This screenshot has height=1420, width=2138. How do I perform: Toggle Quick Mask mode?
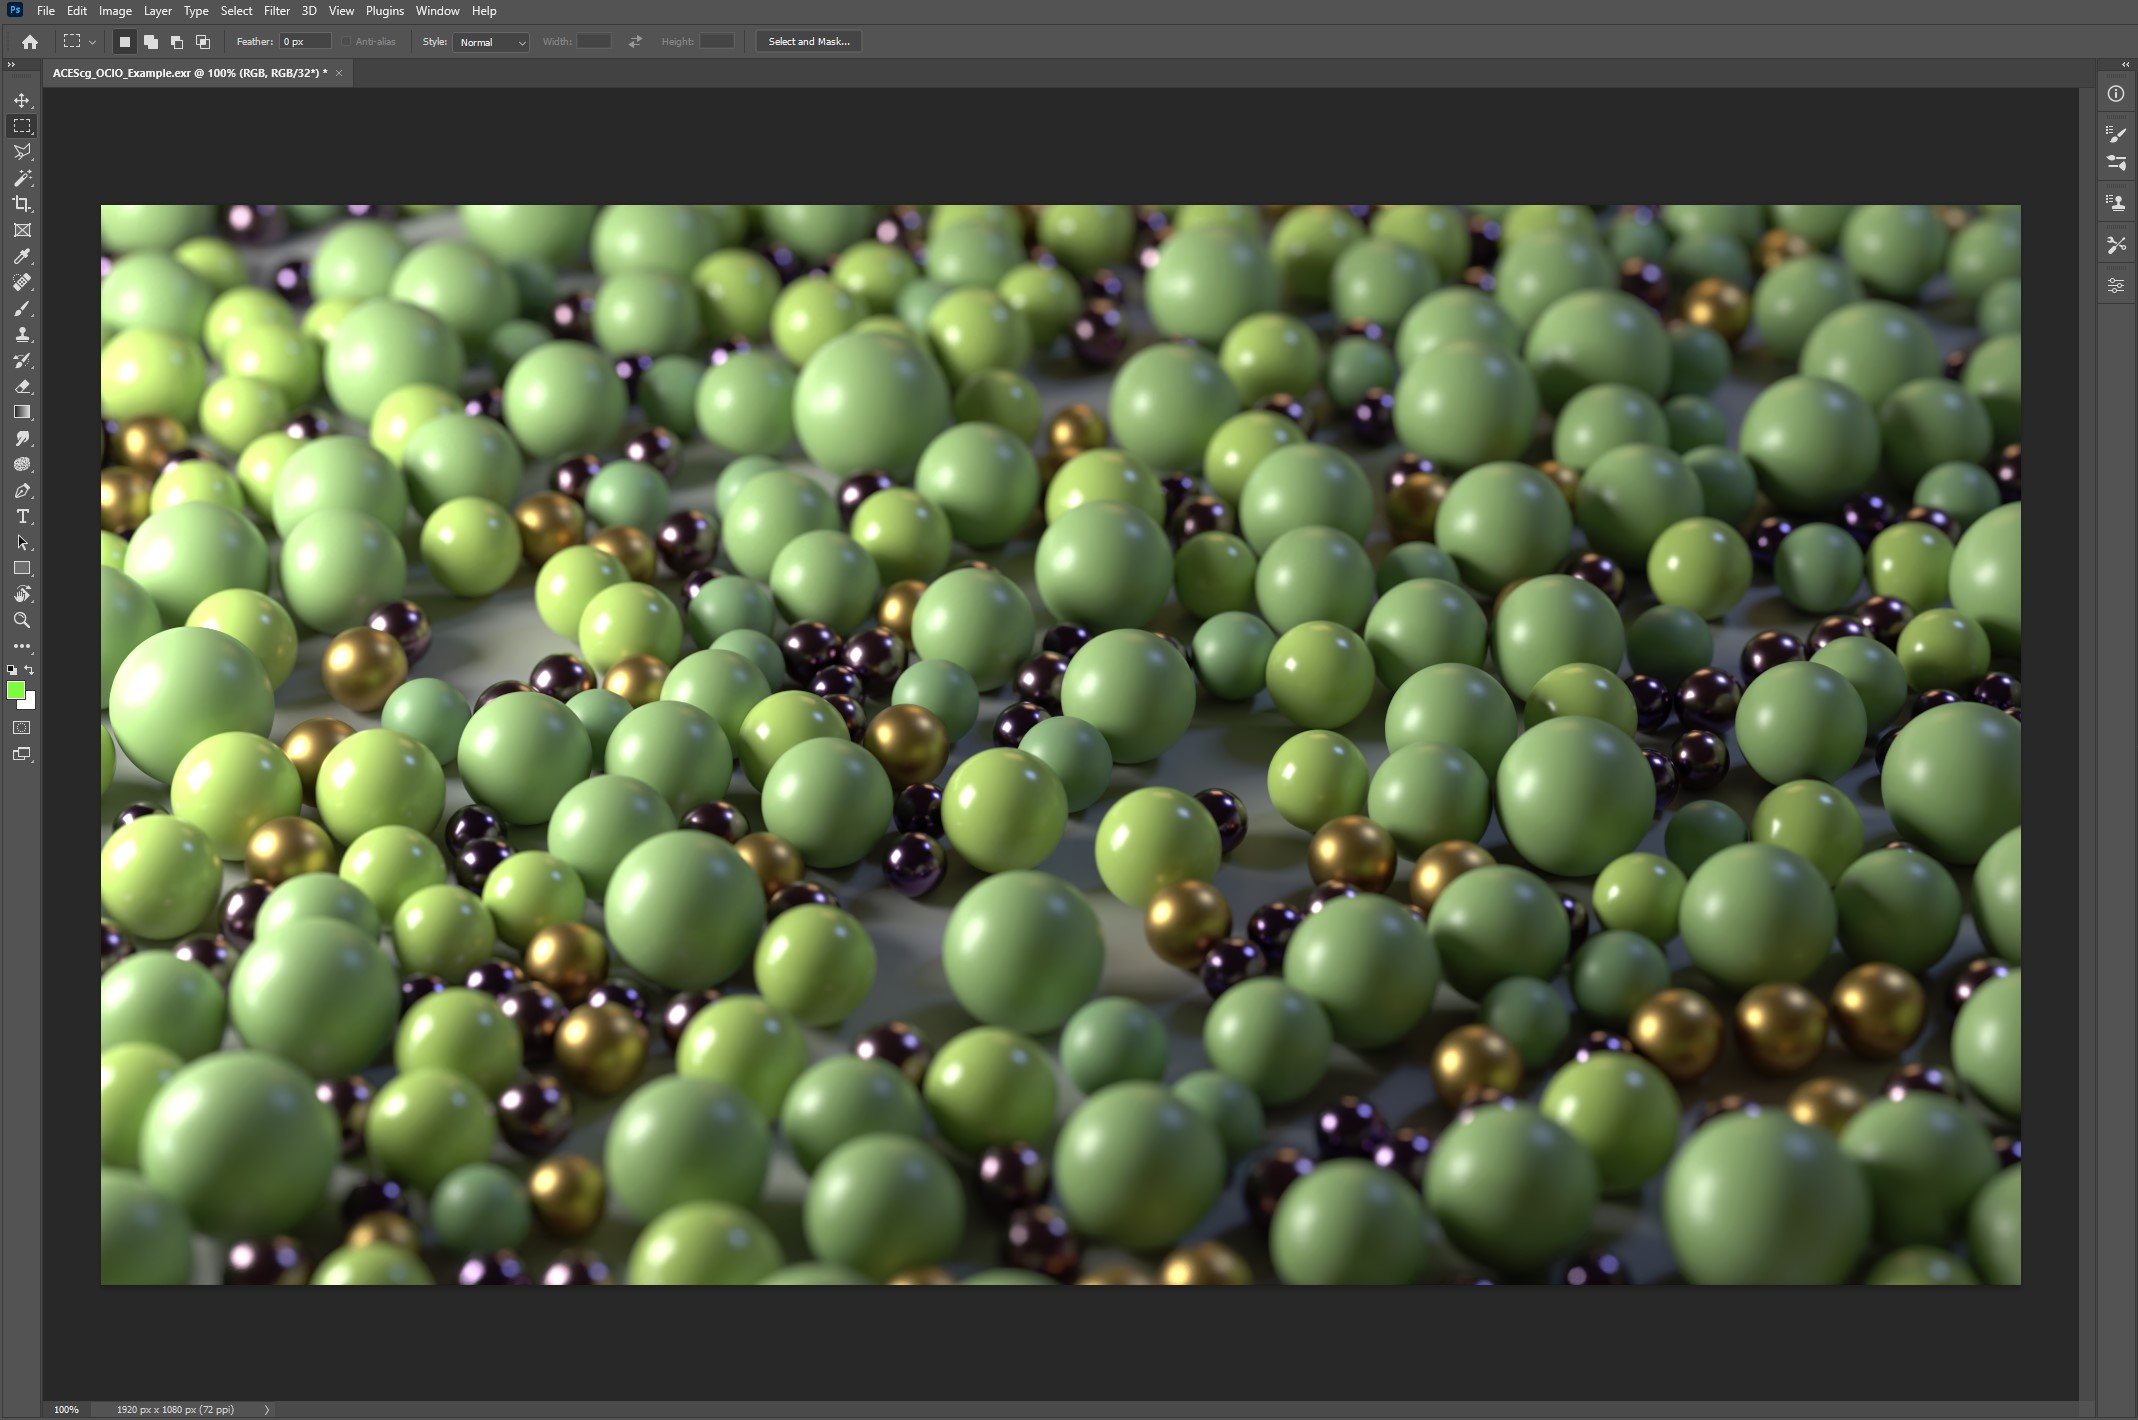point(22,727)
